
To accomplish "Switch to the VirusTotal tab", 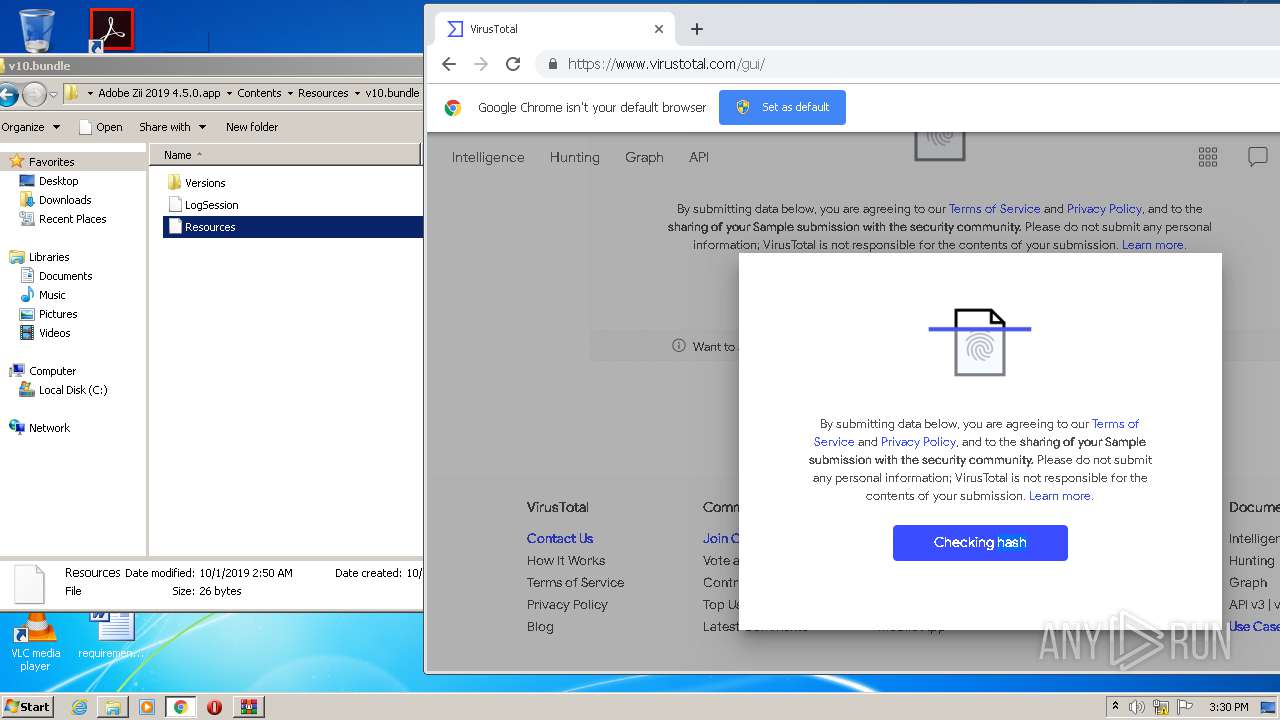I will (555, 29).
